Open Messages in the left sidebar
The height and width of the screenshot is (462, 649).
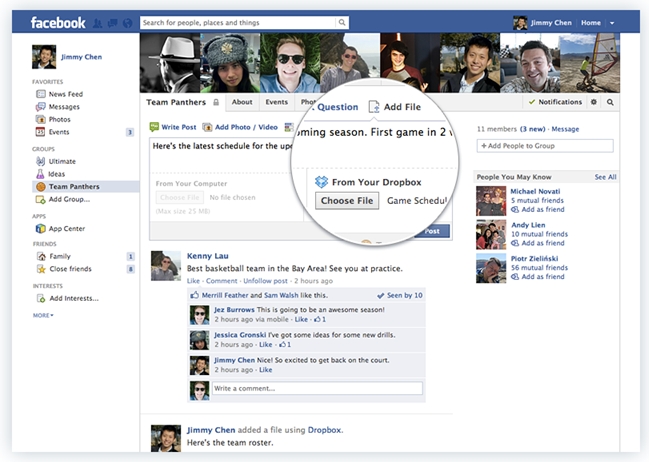click(64, 107)
